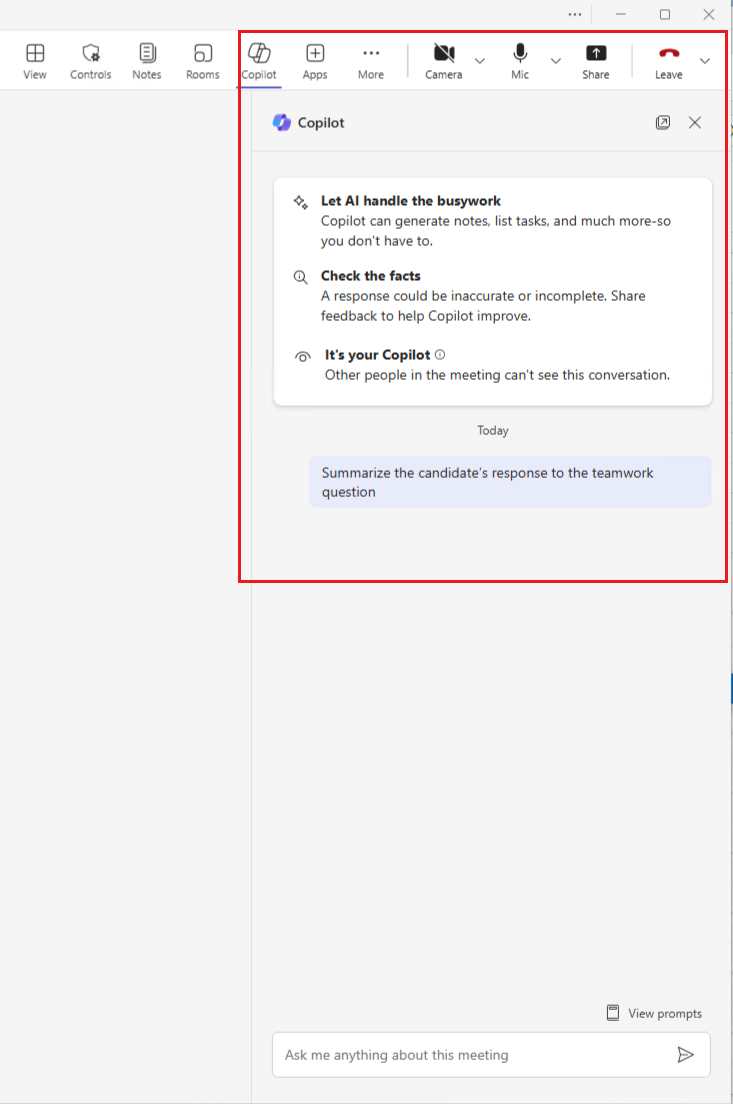This screenshot has height=1104, width=733.
Task: Click the Copilot logo in panel header
Action: coord(282,123)
